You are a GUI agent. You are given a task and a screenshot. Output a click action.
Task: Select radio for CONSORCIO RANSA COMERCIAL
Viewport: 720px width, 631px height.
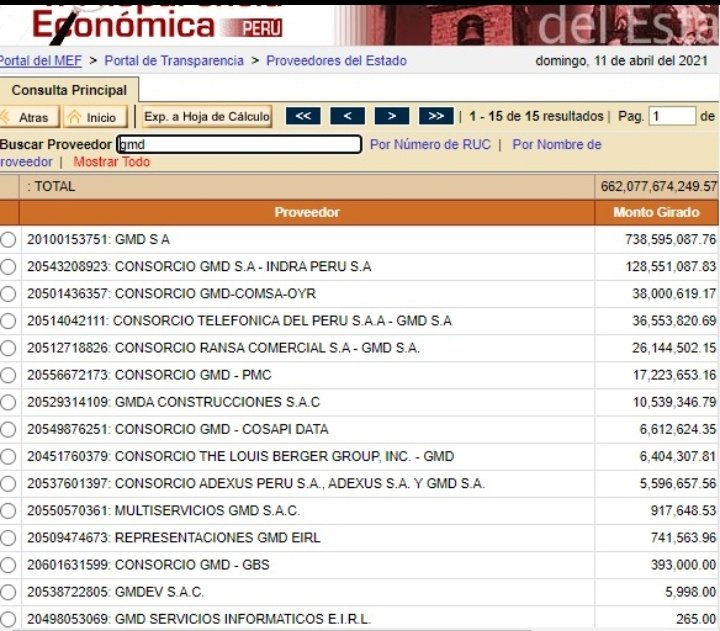coord(8,348)
